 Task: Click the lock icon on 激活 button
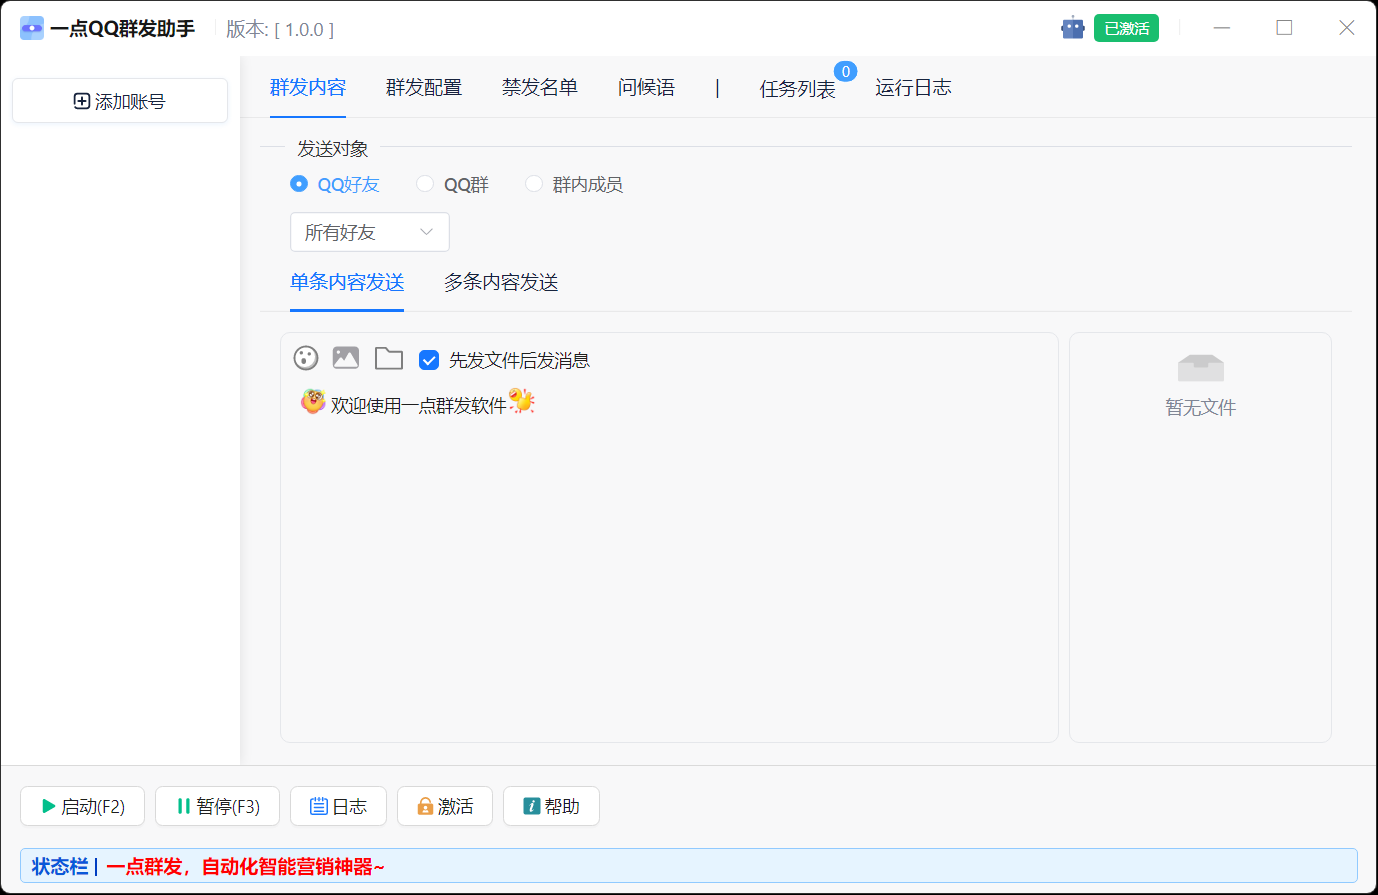point(425,806)
